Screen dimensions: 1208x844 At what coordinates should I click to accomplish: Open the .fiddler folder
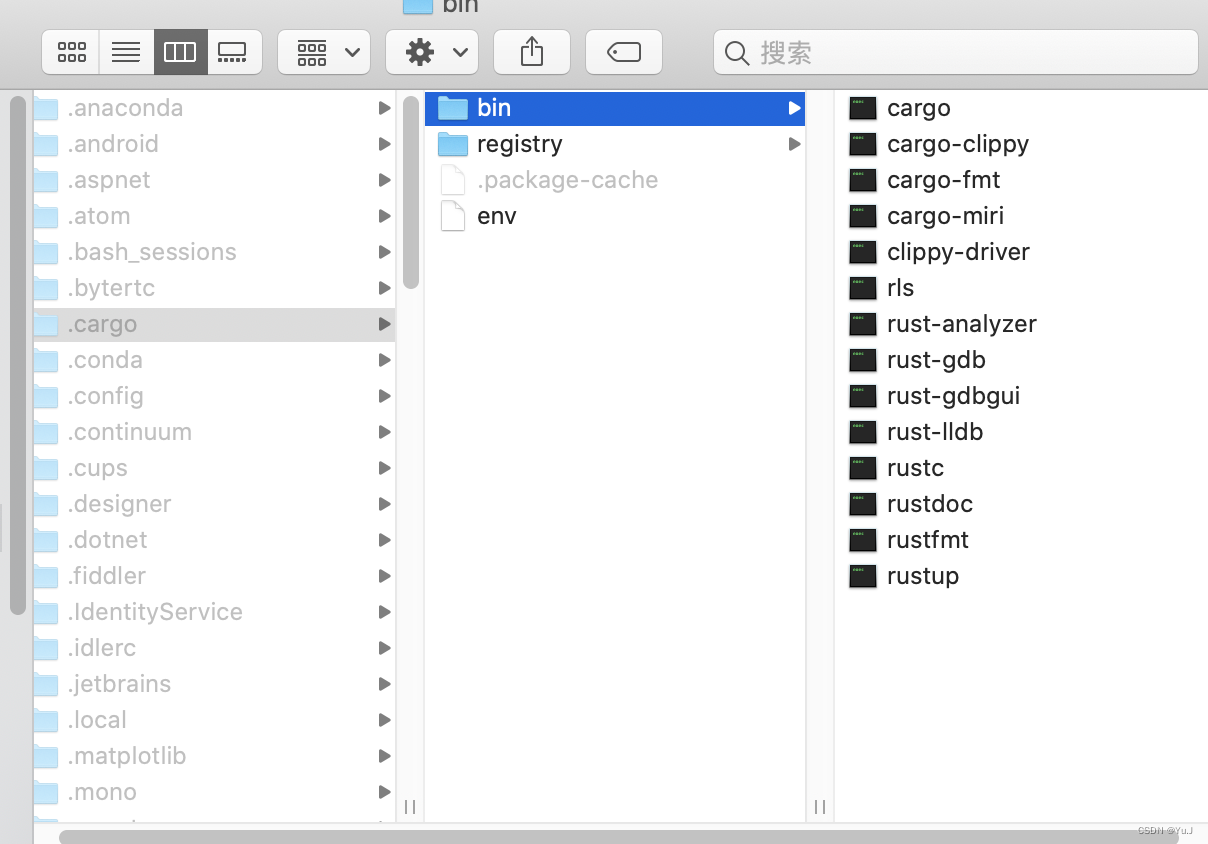214,576
